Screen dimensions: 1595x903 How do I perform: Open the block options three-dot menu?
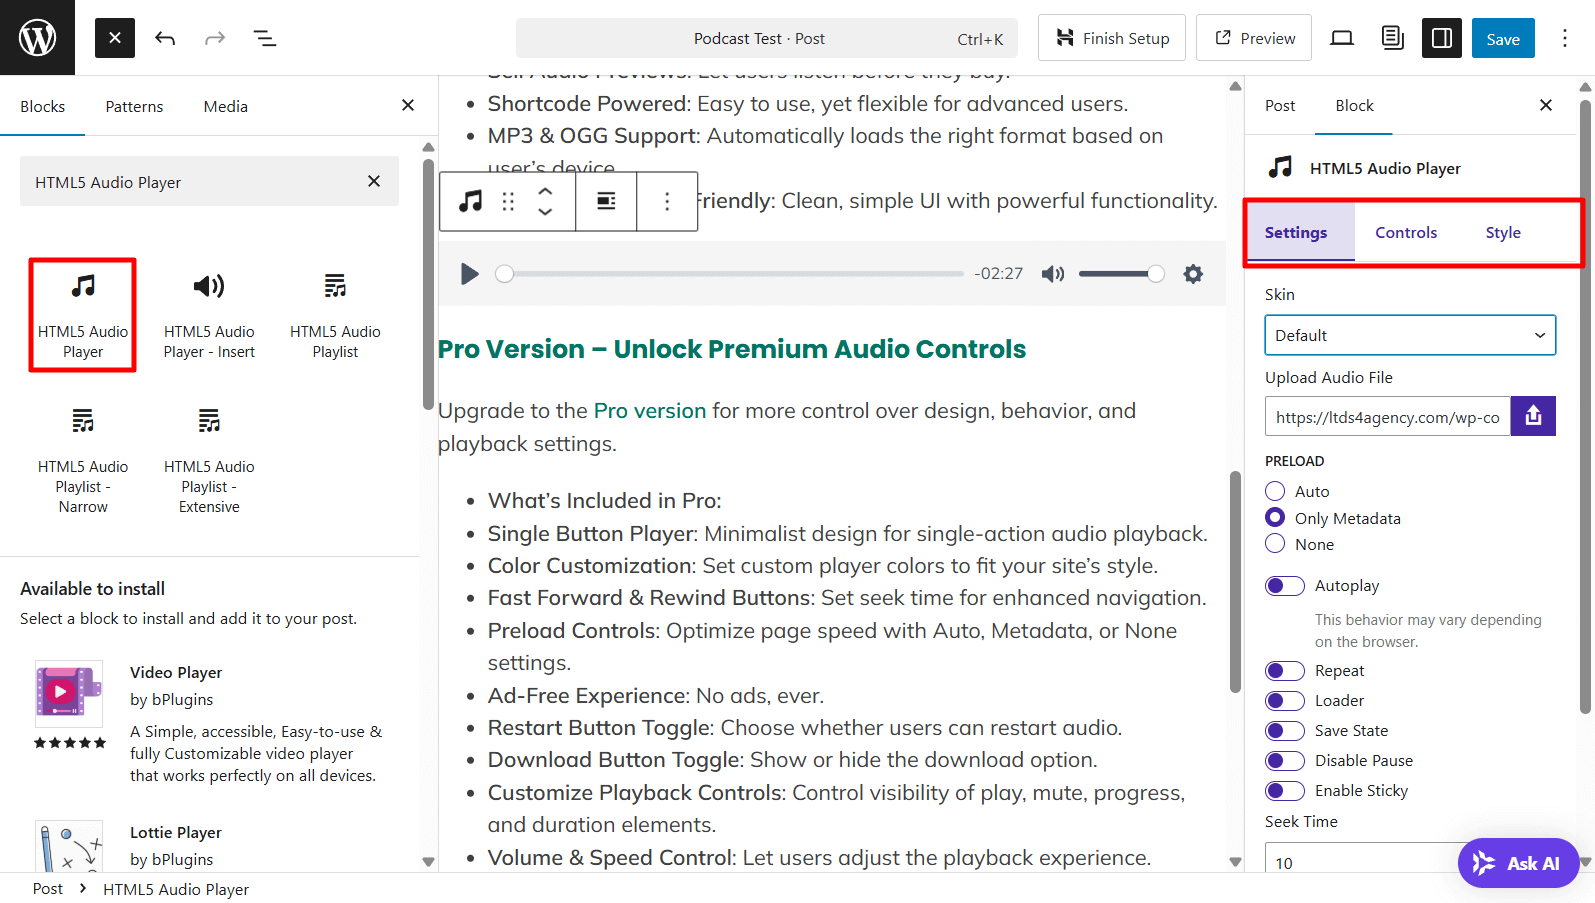667,201
